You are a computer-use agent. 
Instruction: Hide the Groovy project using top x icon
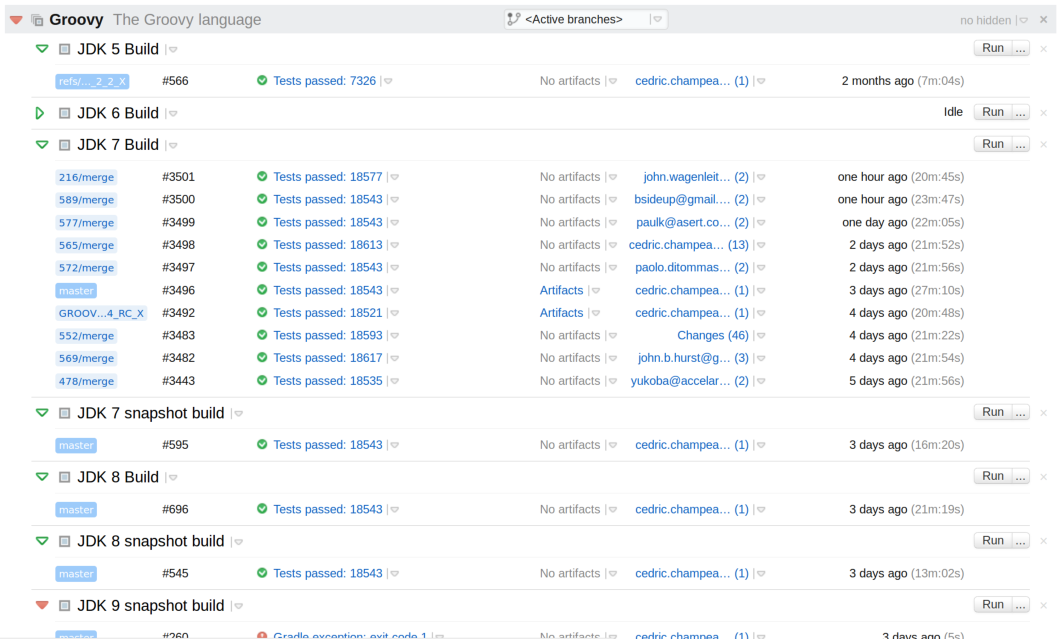pos(1044,20)
